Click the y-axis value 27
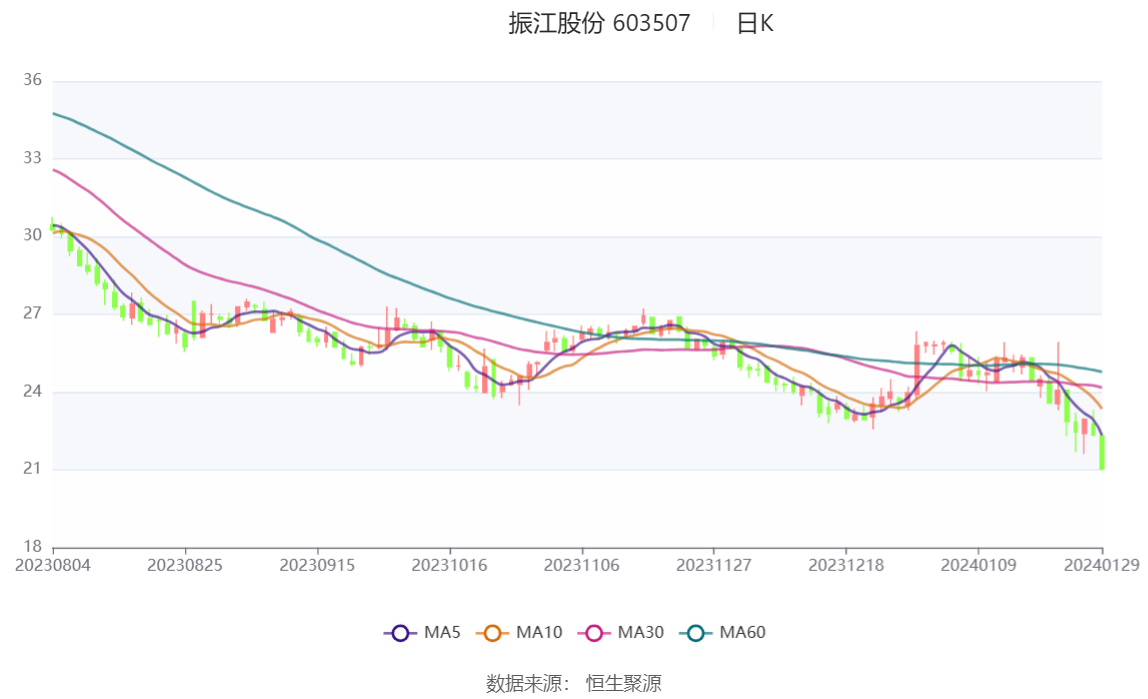1148x699 pixels. tap(32, 313)
